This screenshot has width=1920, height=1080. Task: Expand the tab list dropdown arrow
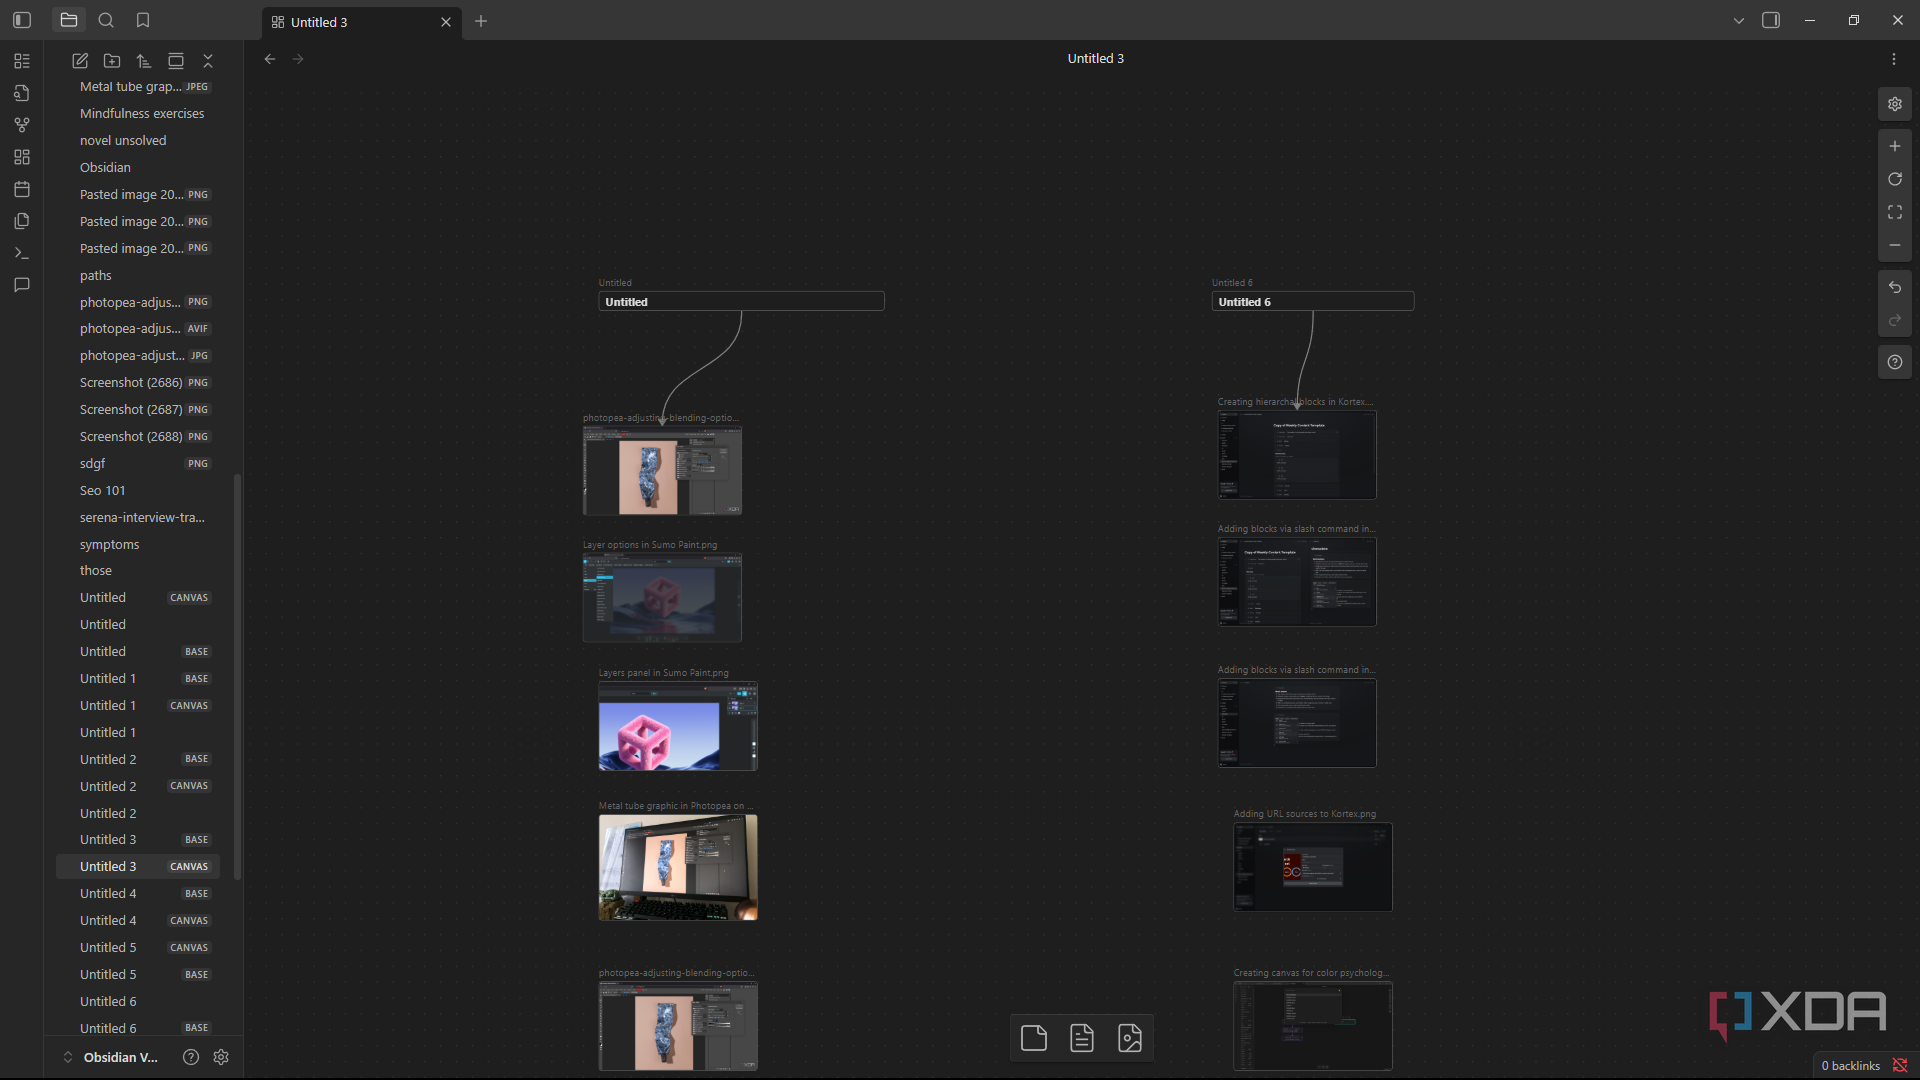point(1739,20)
